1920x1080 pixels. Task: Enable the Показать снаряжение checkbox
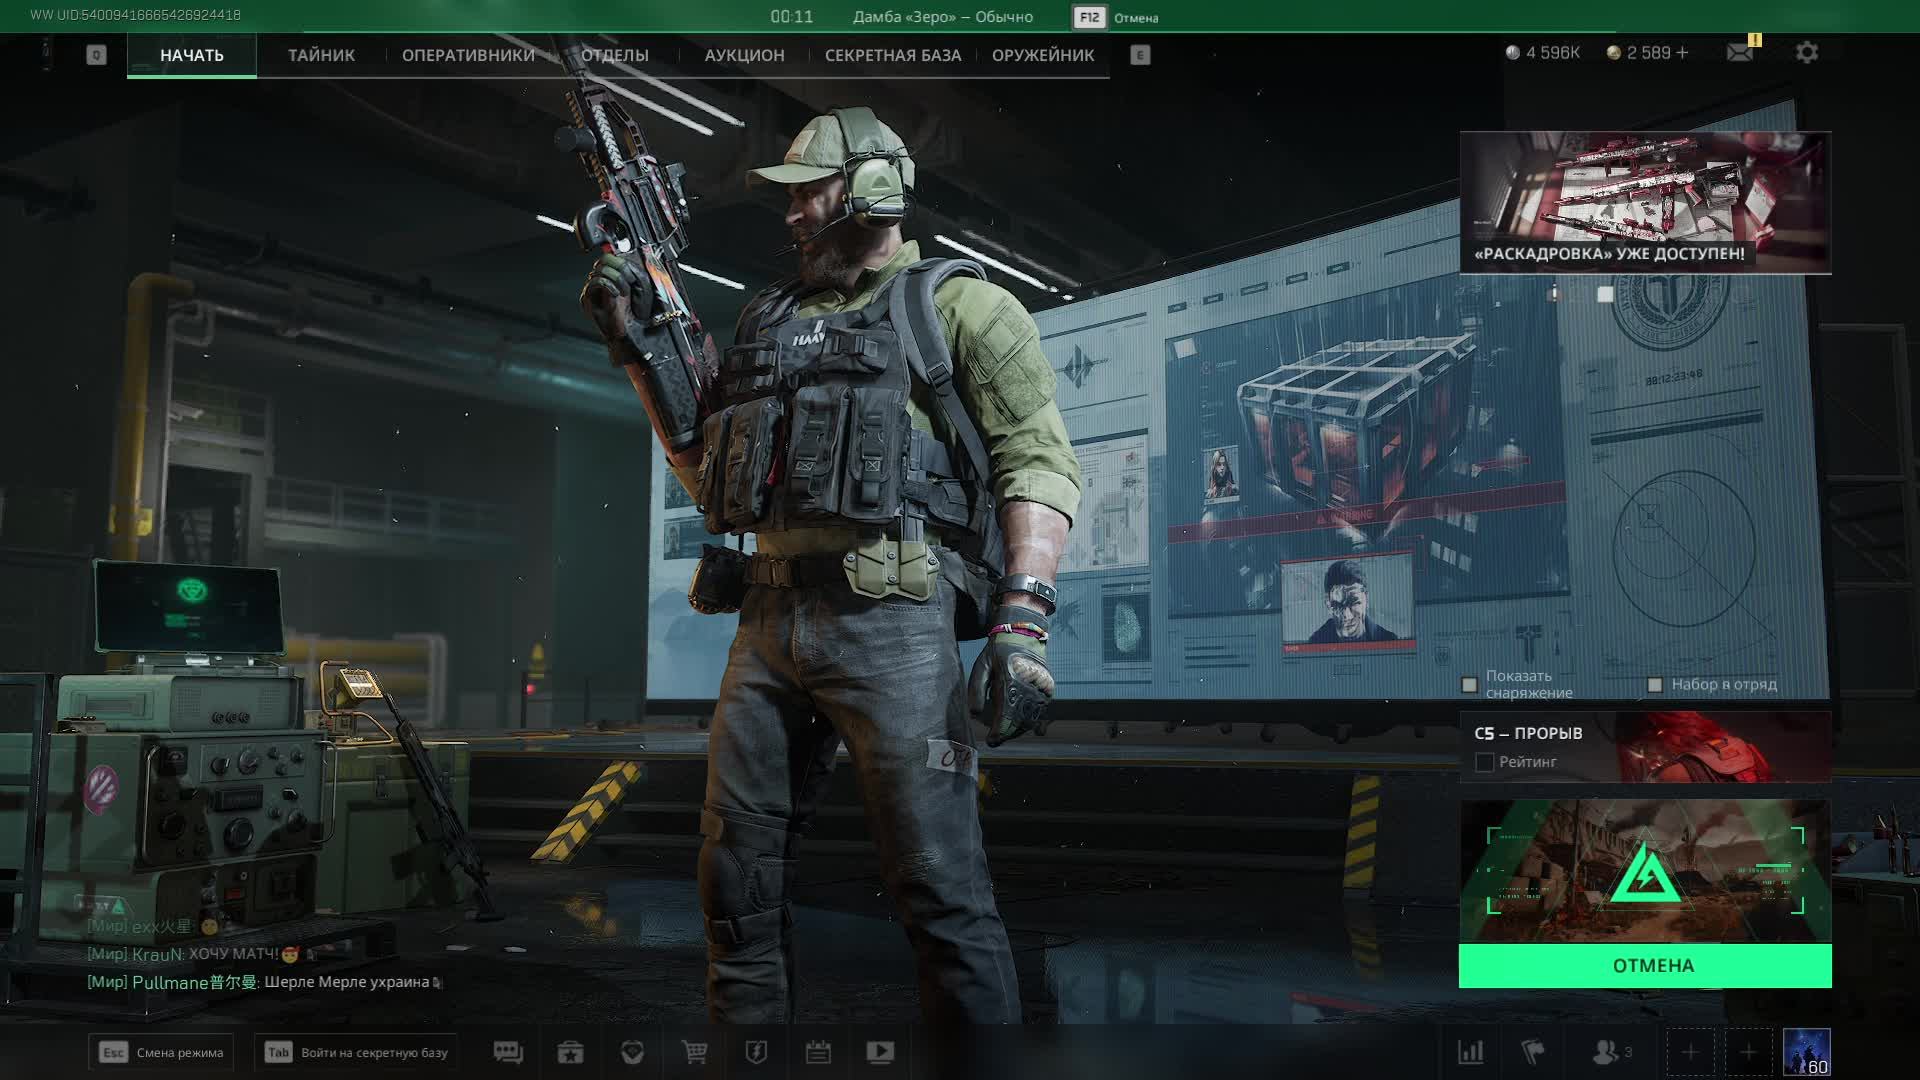pos(1469,685)
